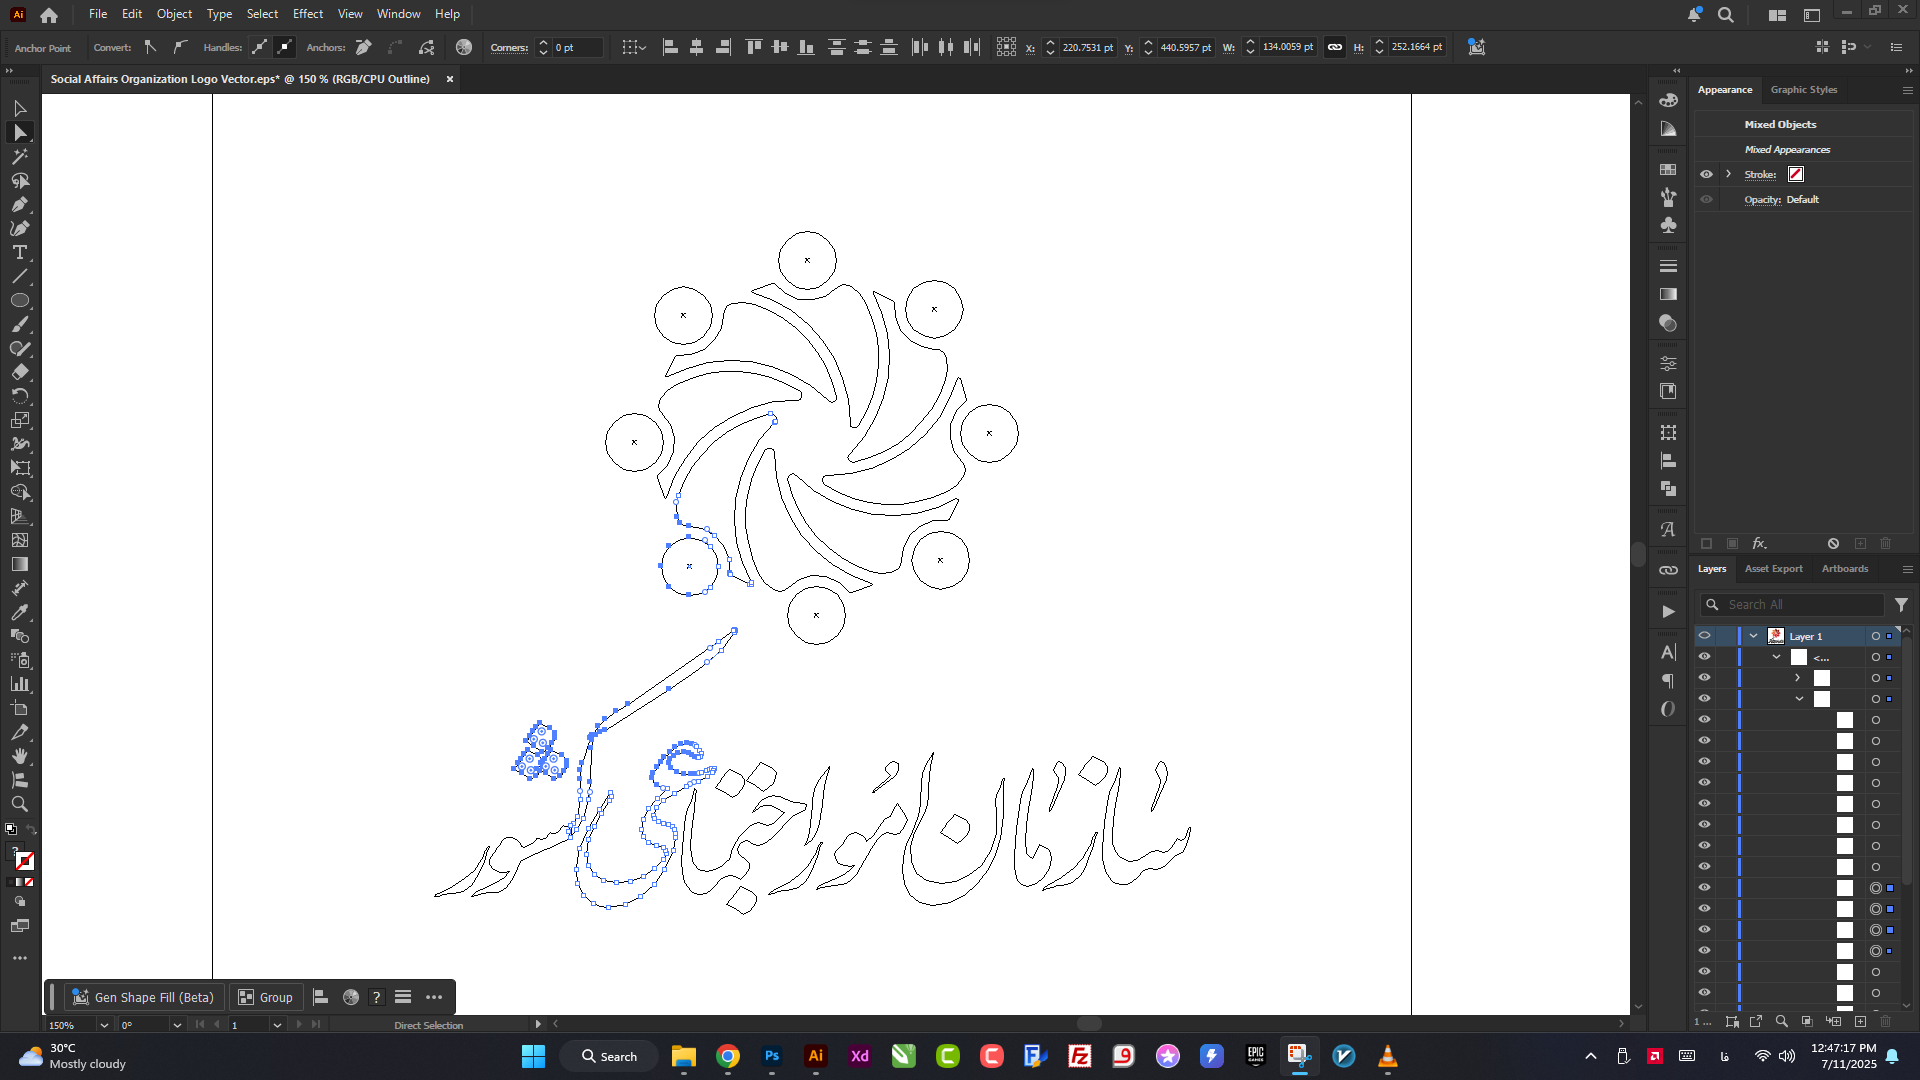This screenshot has width=1920, height=1080.
Task: Toggle eye of sublayer directly below Layer 1
Action: point(1705,657)
